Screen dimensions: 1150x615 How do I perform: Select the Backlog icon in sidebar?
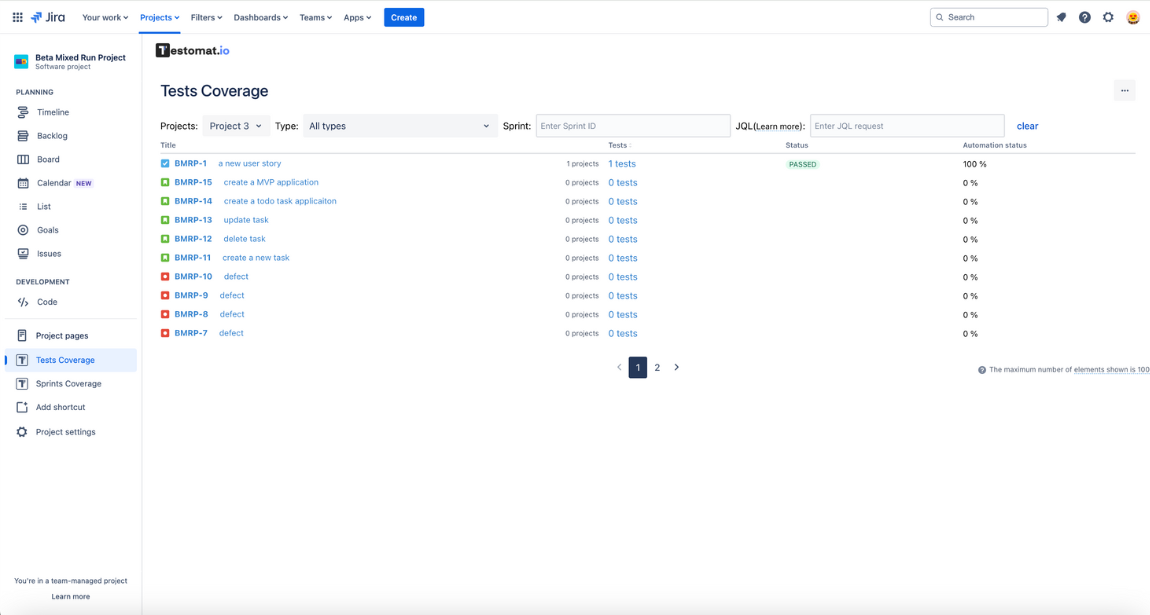point(23,136)
